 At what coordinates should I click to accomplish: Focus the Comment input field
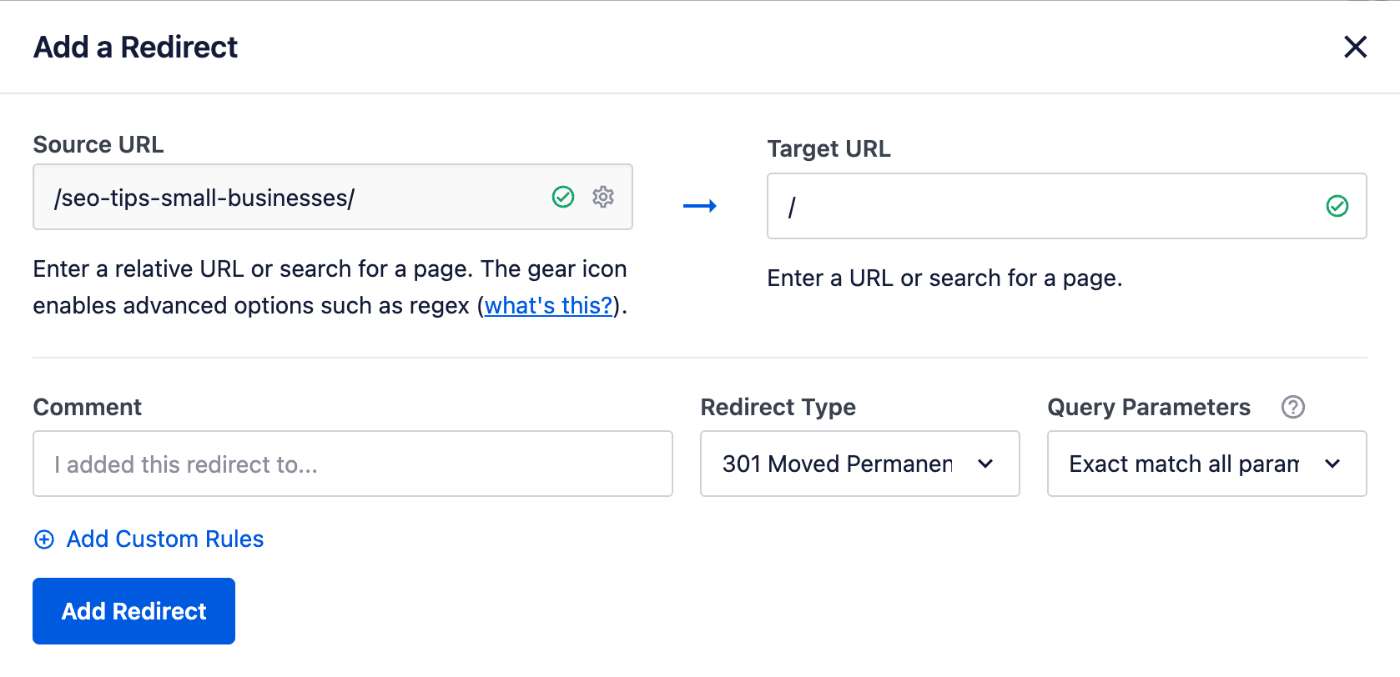pos(352,463)
